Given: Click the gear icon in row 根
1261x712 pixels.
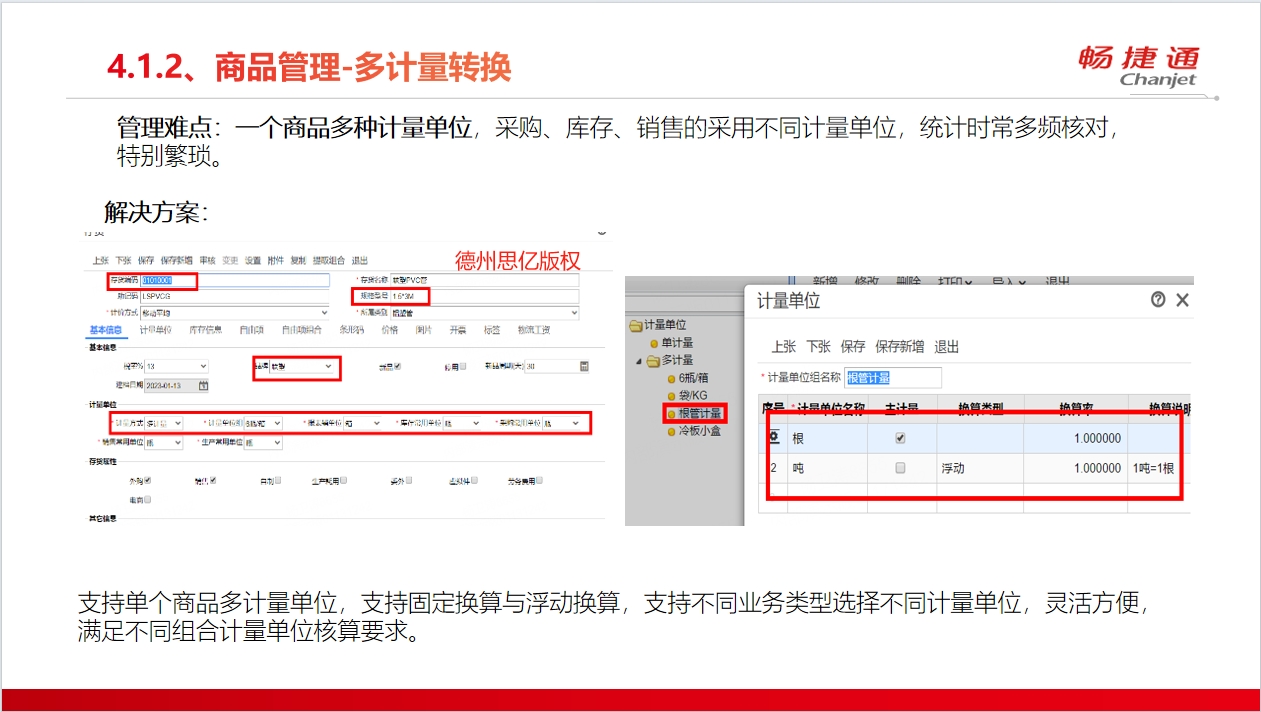Looking at the screenshot, I should pyautogui.click(x=773, y=438).
